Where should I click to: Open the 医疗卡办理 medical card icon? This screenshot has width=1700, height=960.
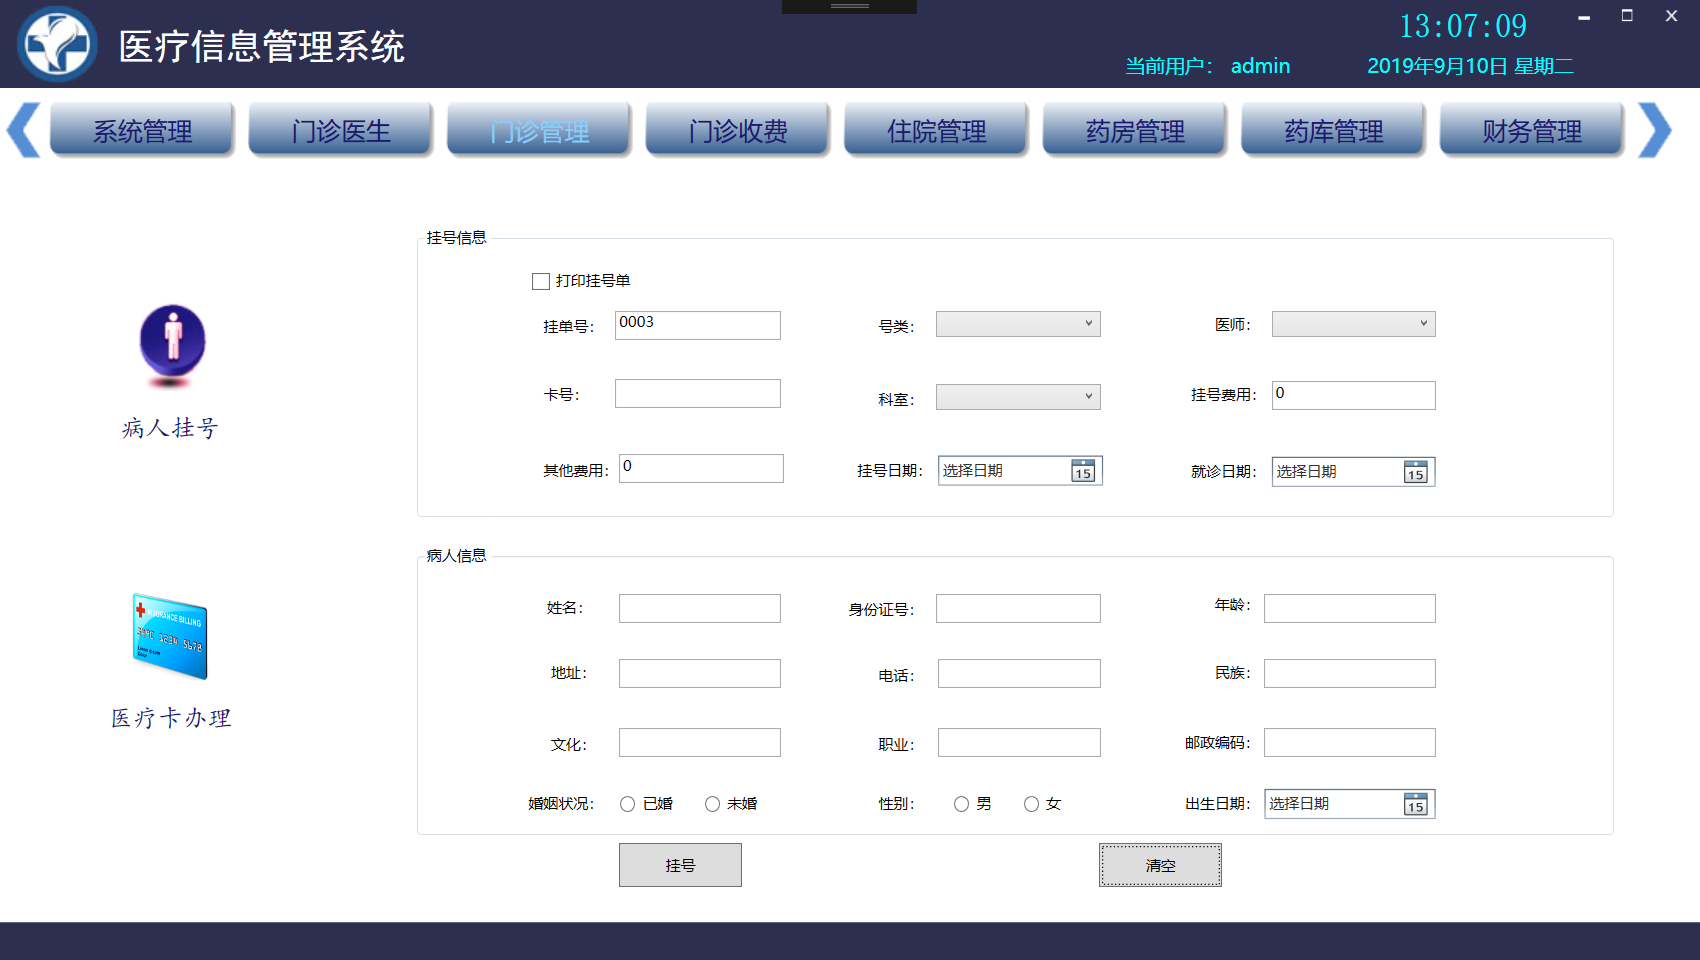(170, 637)
